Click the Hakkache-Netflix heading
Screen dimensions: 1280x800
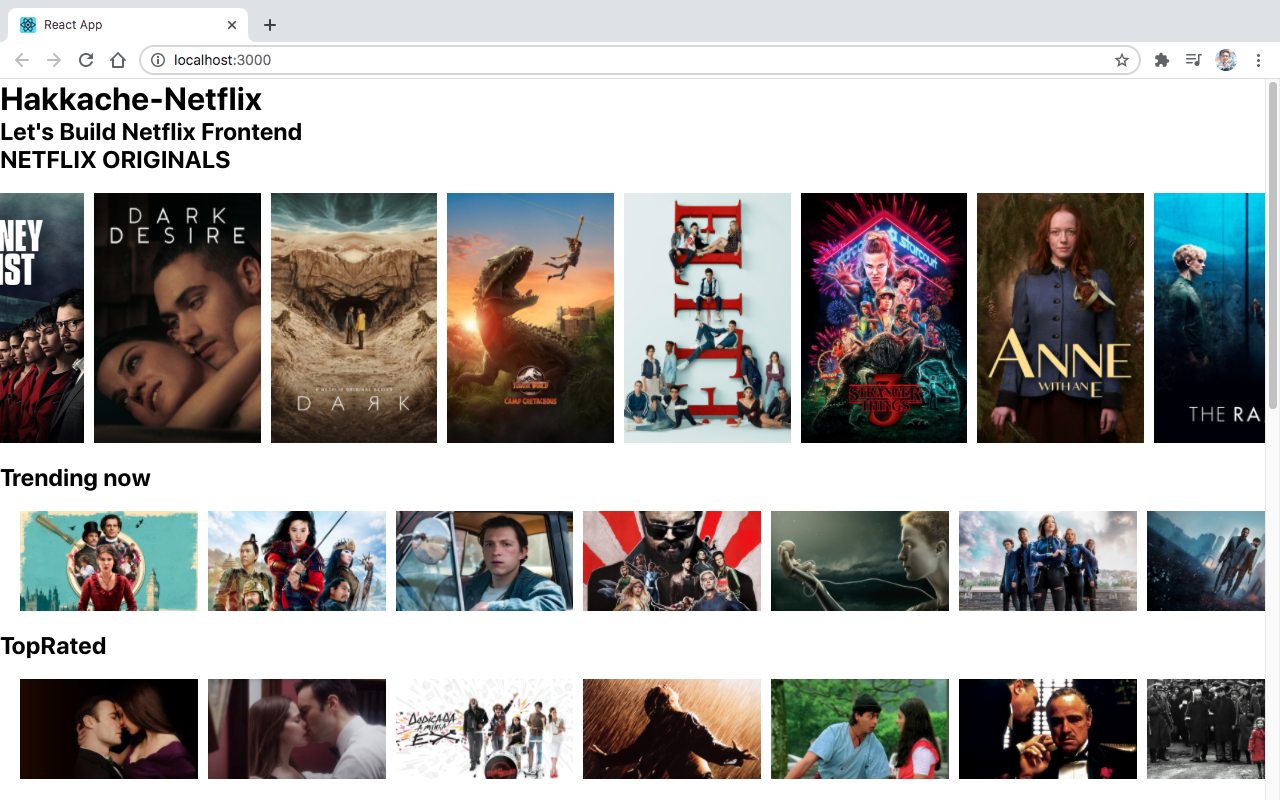tap(131, 99)
